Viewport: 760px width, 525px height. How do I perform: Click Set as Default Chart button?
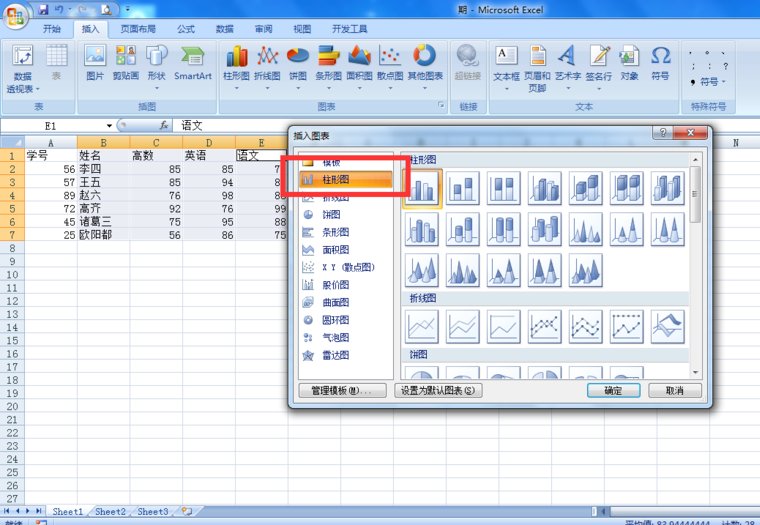(438, 390)
